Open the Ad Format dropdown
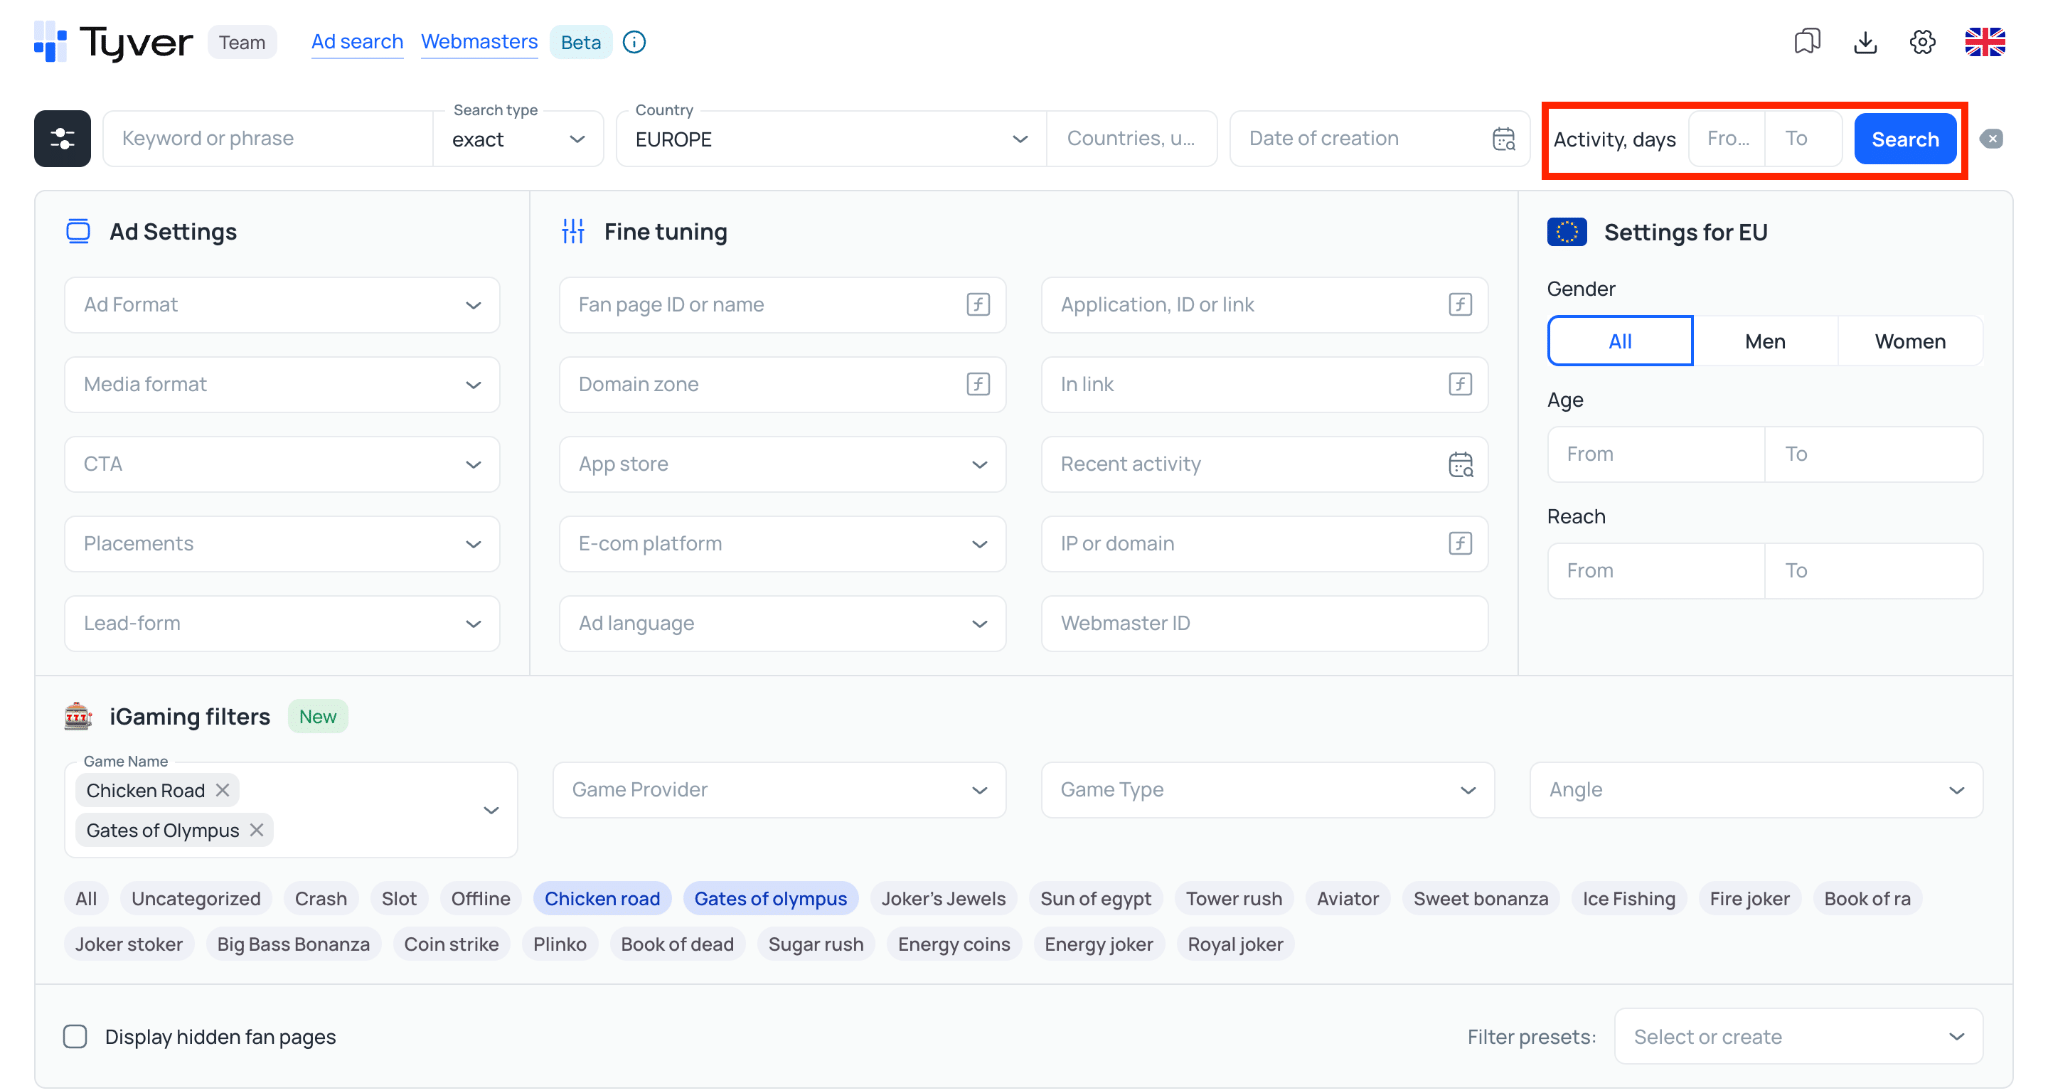Screen dimensions: 2048x1092 282,305
